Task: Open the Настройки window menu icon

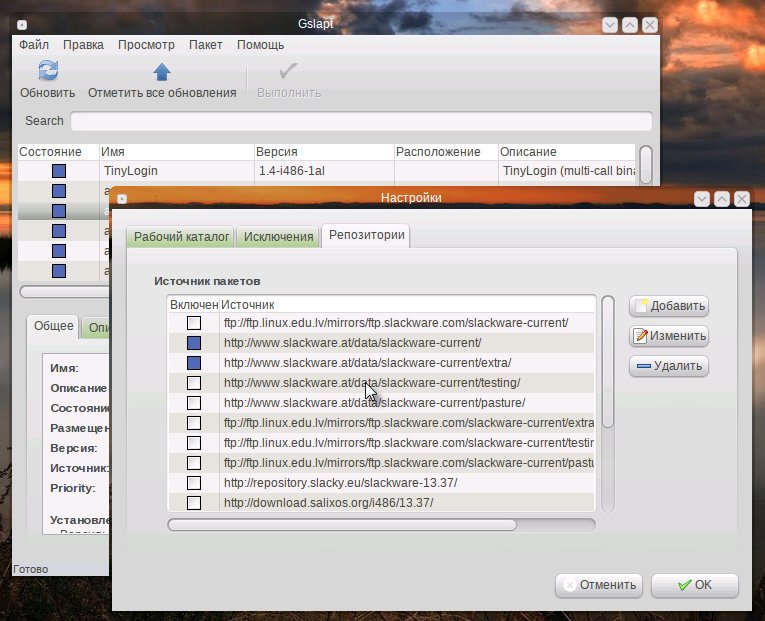Action: (x=122, y=199)
